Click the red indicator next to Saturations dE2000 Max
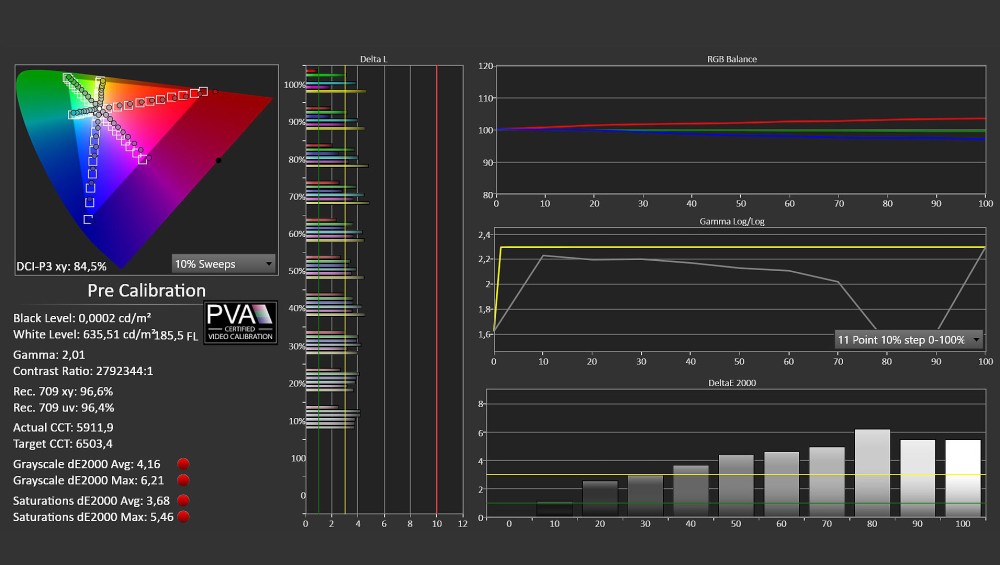Viewport: 1000px width, 565px height. [x=183, y=517]
